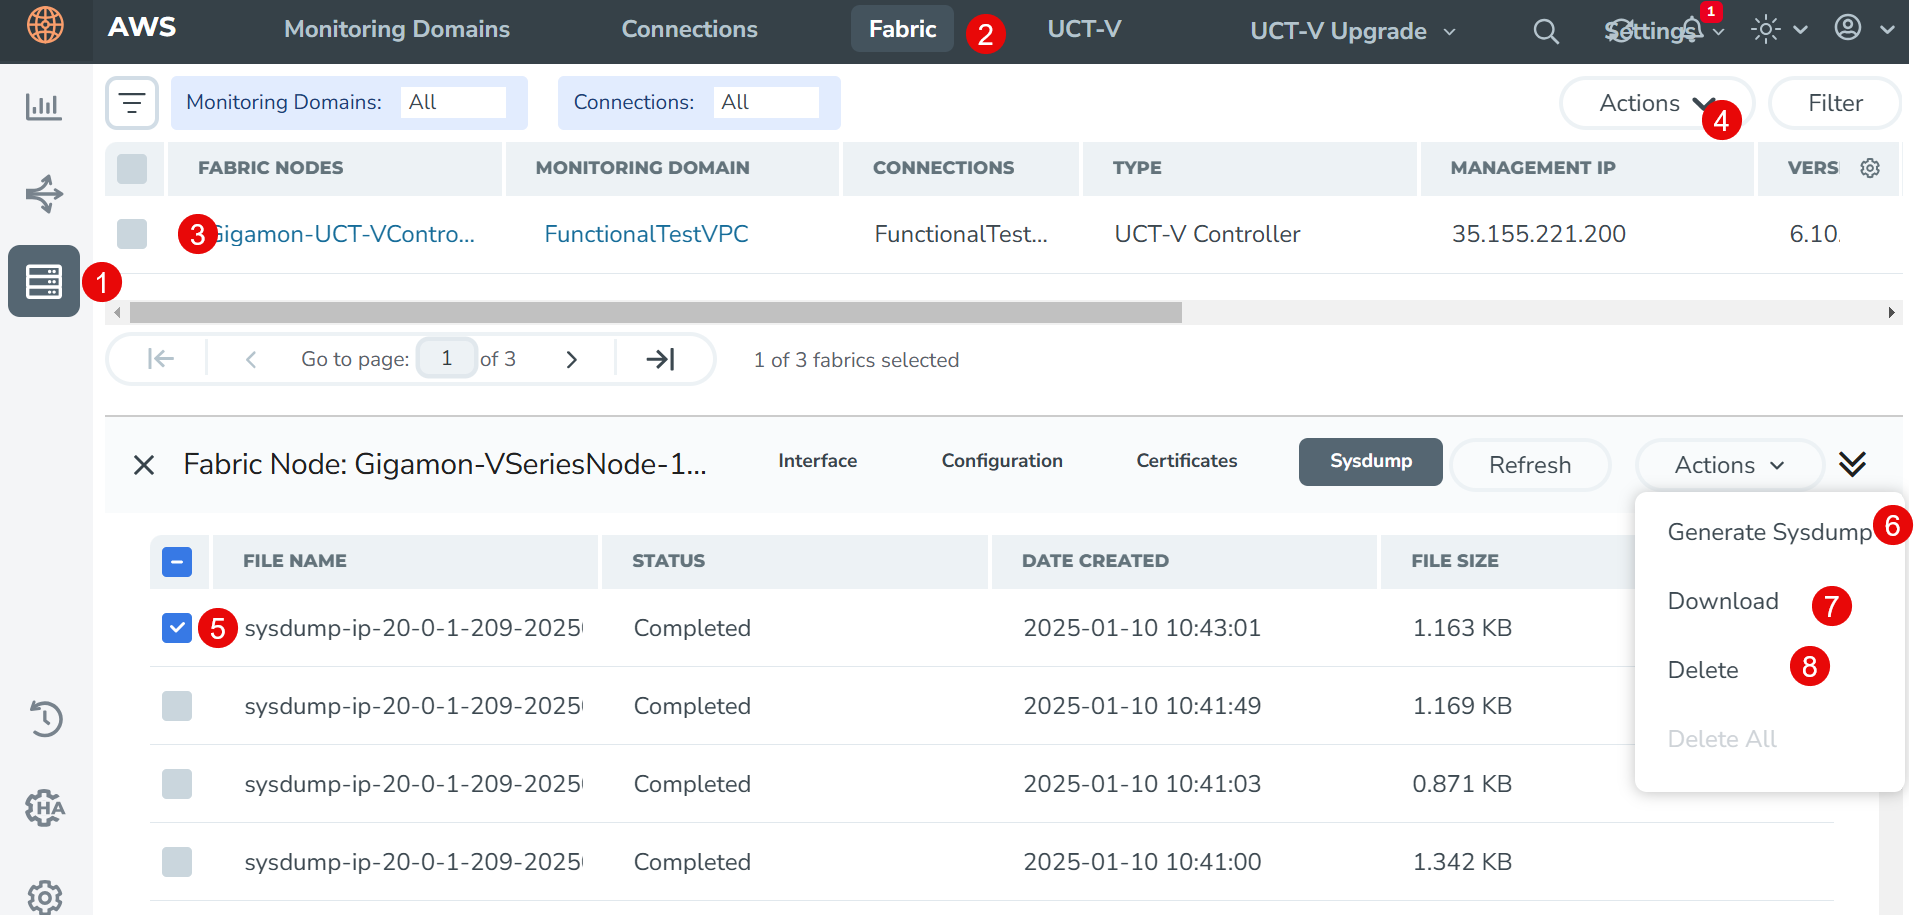The width and height of the screenshot is (1914, 915).
Task: Click the search magnifier icon in top bar
Action: coord(1545,31)
